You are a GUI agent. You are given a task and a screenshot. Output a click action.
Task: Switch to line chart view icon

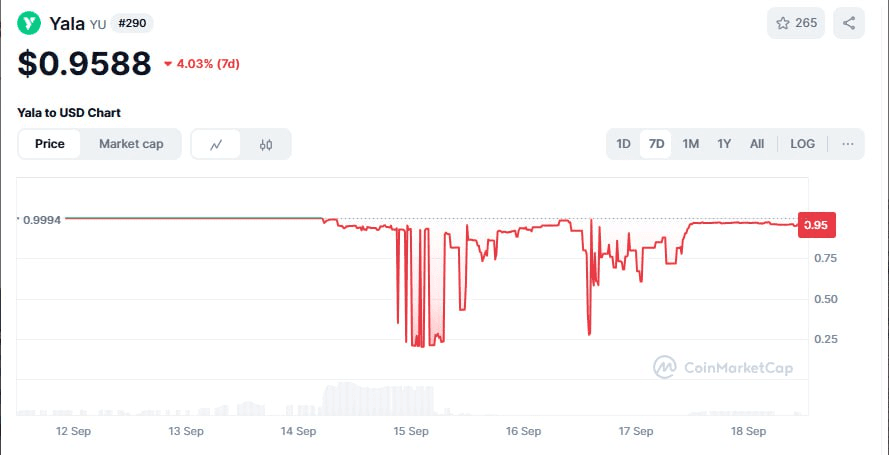click(216, 144)
